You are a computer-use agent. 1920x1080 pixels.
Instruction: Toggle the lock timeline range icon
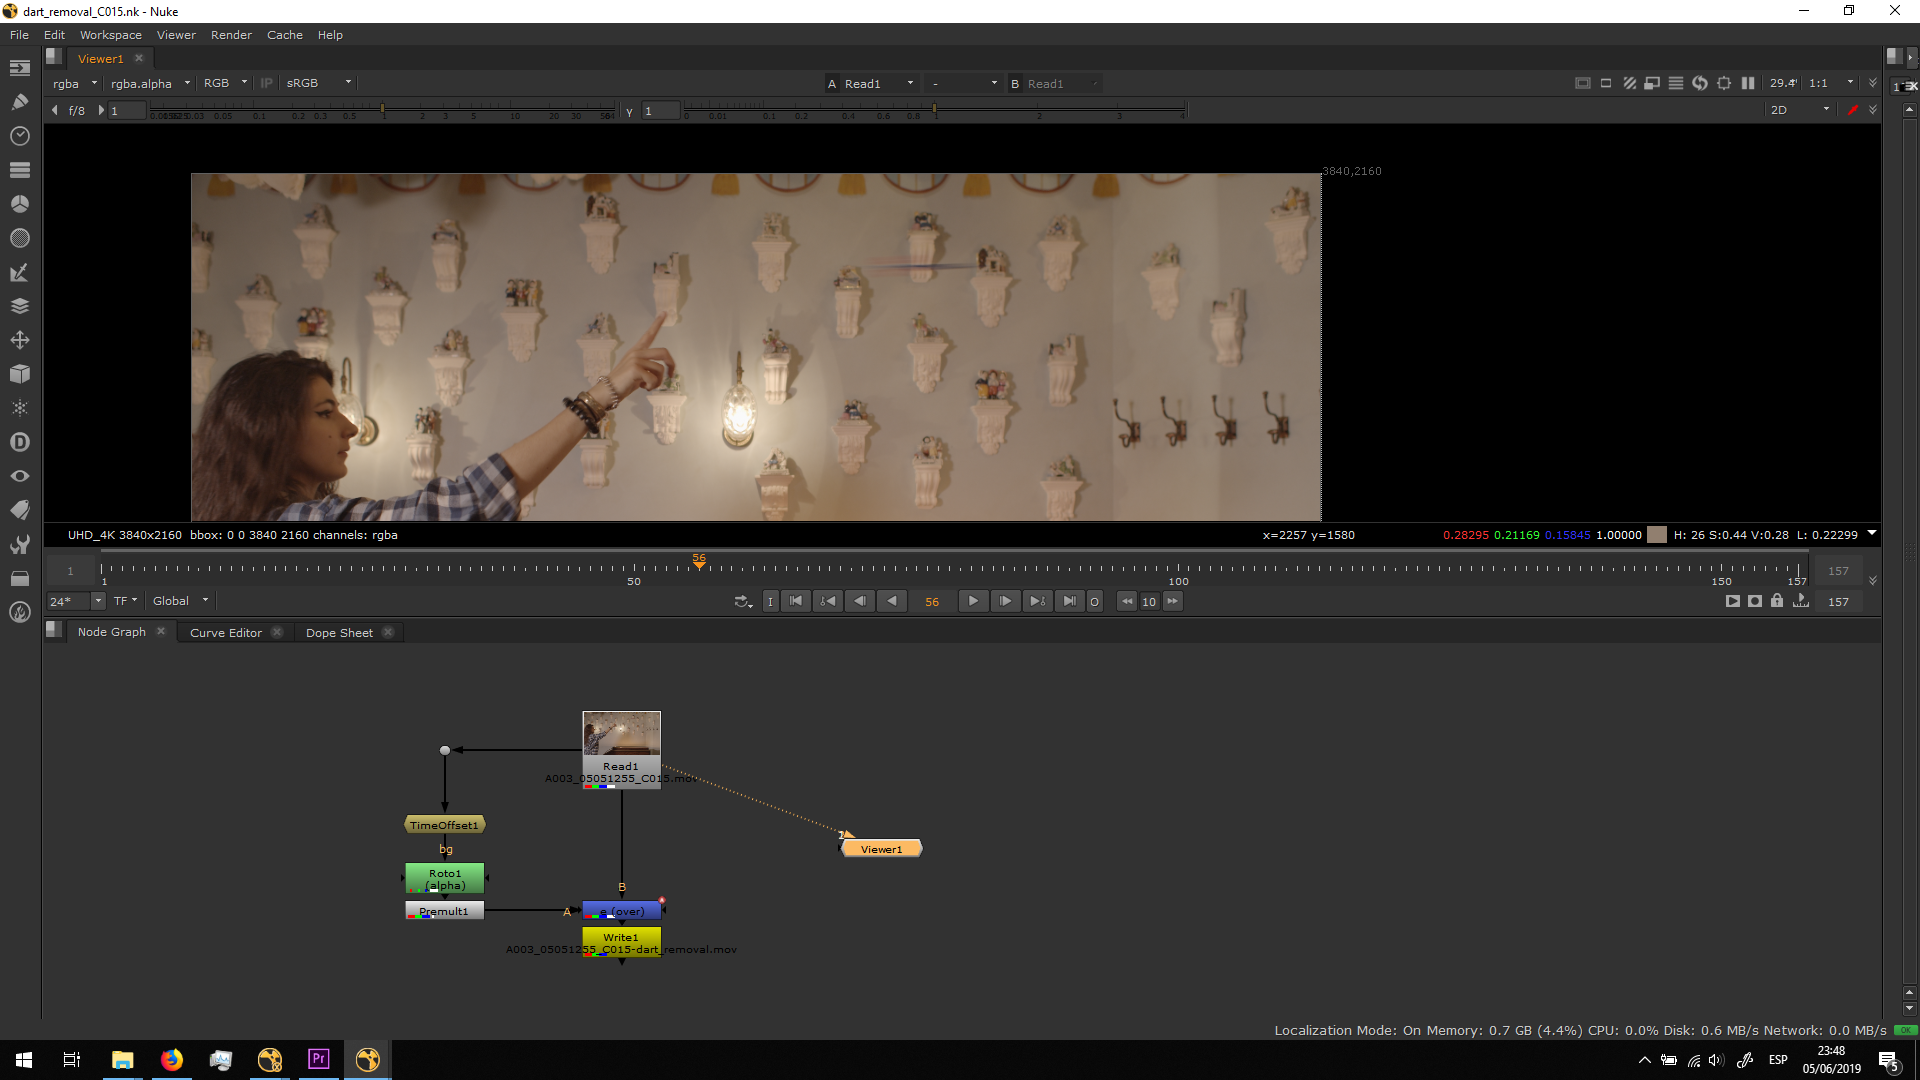pos(1777,601)
